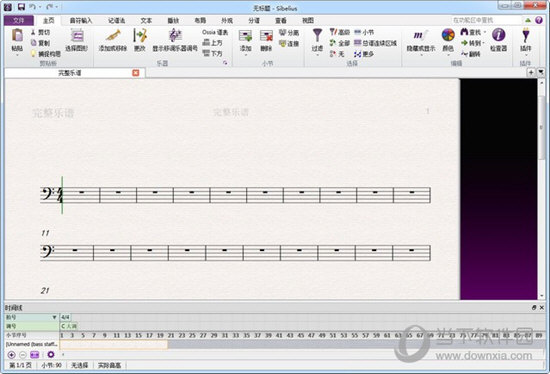
Task: Open the purple File tab
Action: (x=19, y=20)
